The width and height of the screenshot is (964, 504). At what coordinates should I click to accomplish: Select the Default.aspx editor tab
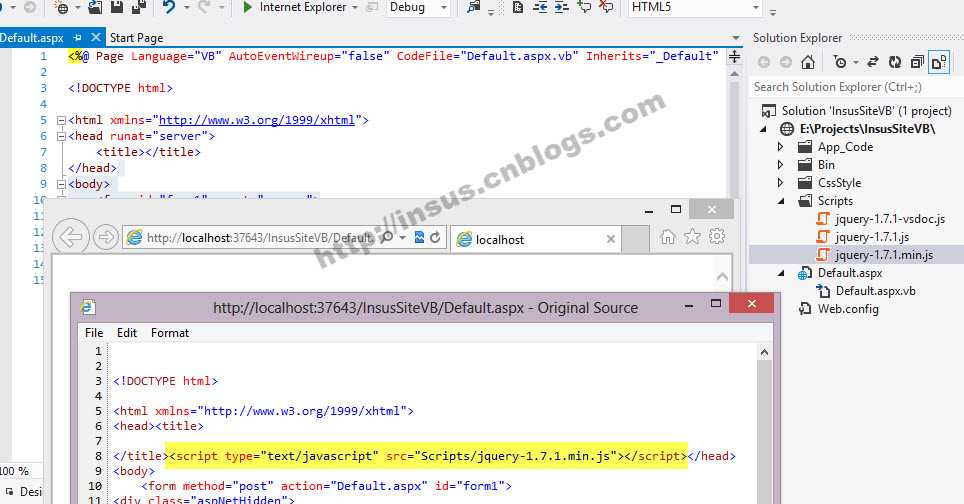(x=32, y=37)
